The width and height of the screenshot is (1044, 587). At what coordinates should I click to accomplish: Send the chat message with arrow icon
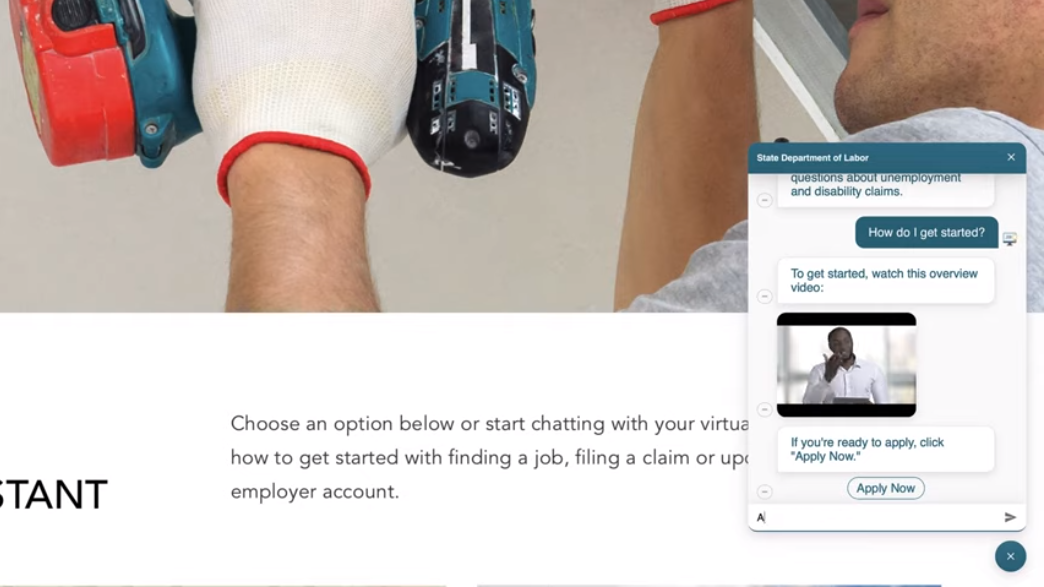(1010, 517)
